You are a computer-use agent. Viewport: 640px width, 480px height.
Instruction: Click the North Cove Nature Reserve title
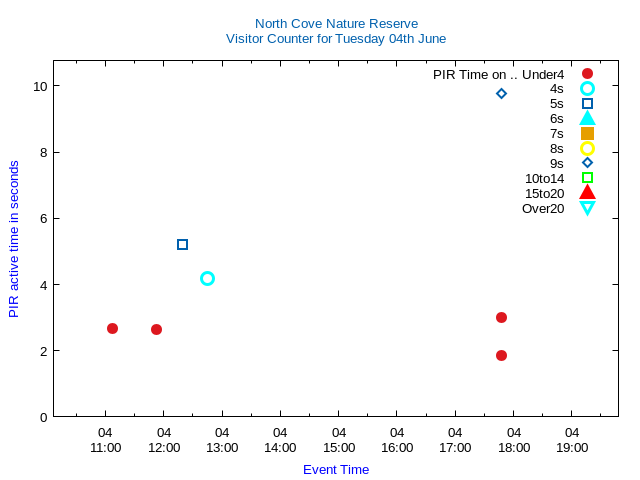click(x=336, y=23)
